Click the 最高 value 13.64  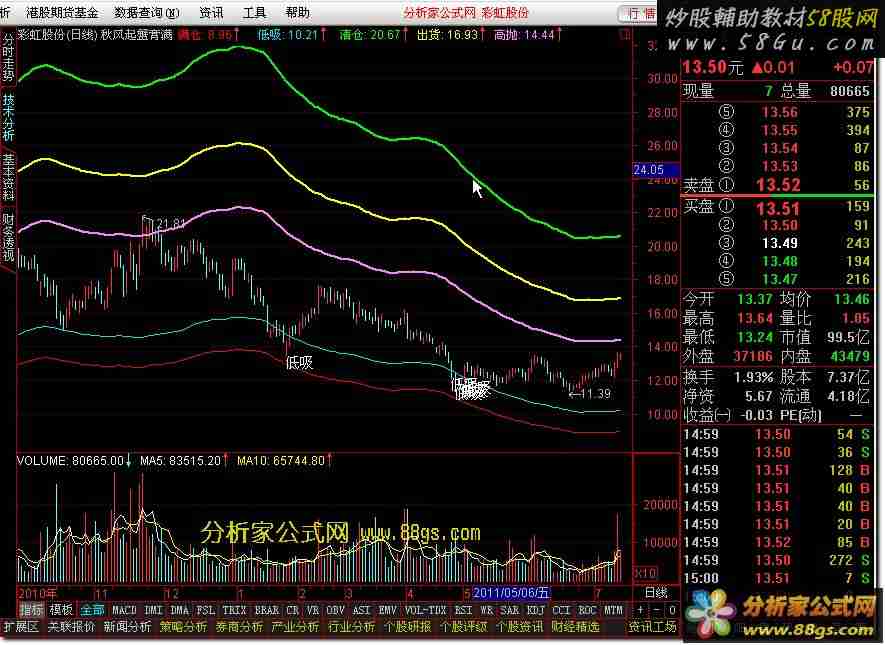755,318
